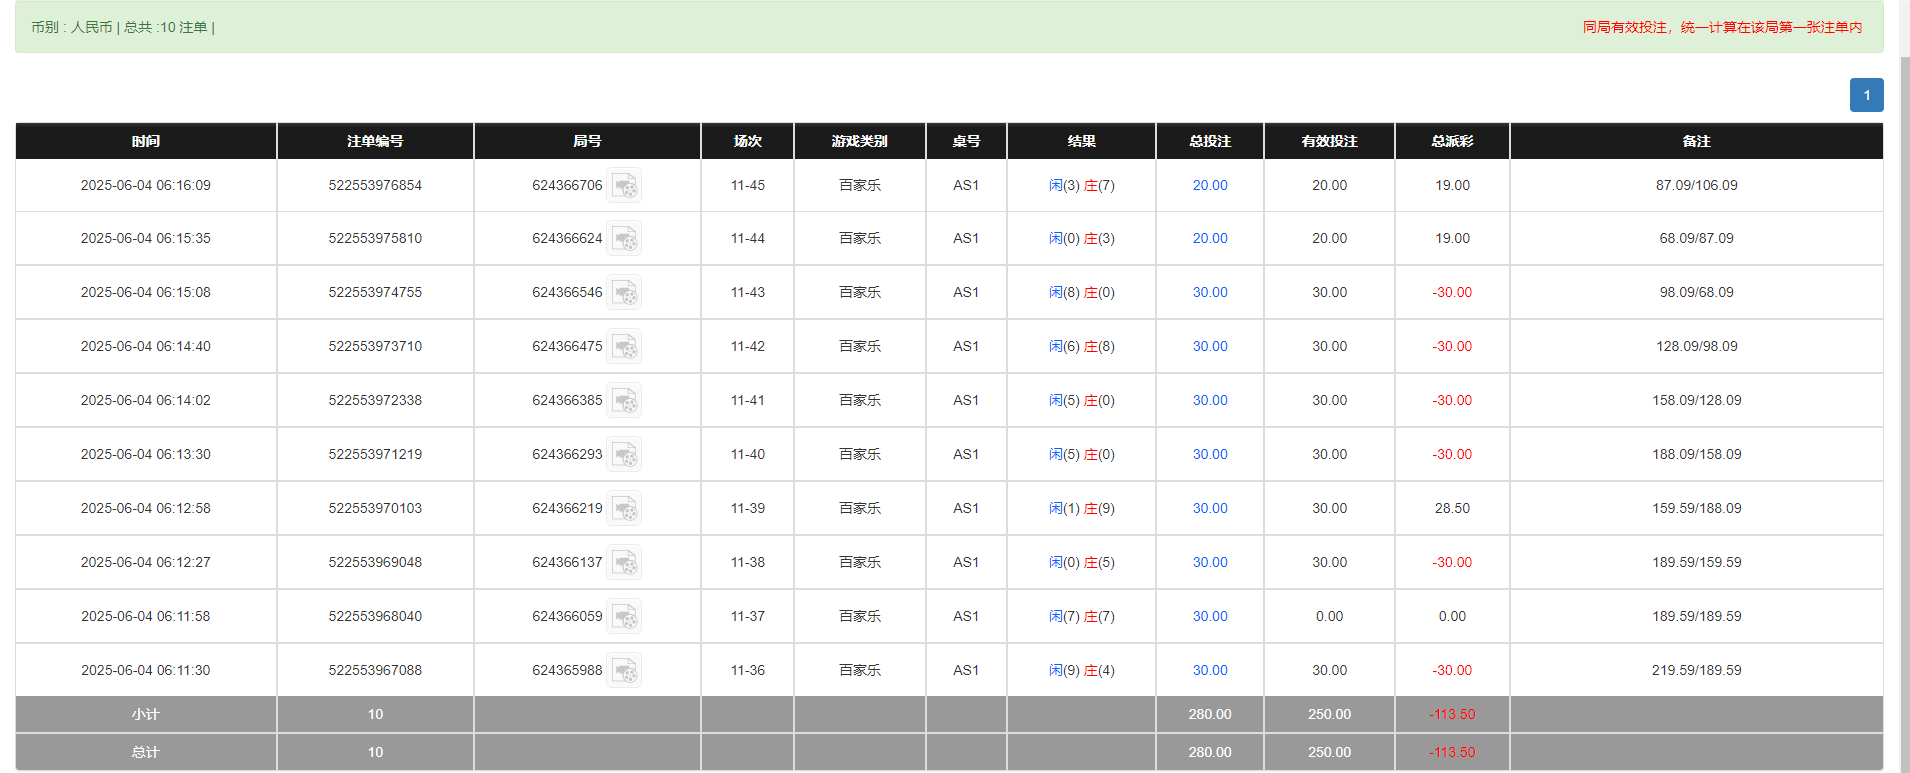The height and width of the screenshot is (773, 1910).
Task: Go to page 1 in pagination
Action: (1866, 95)
